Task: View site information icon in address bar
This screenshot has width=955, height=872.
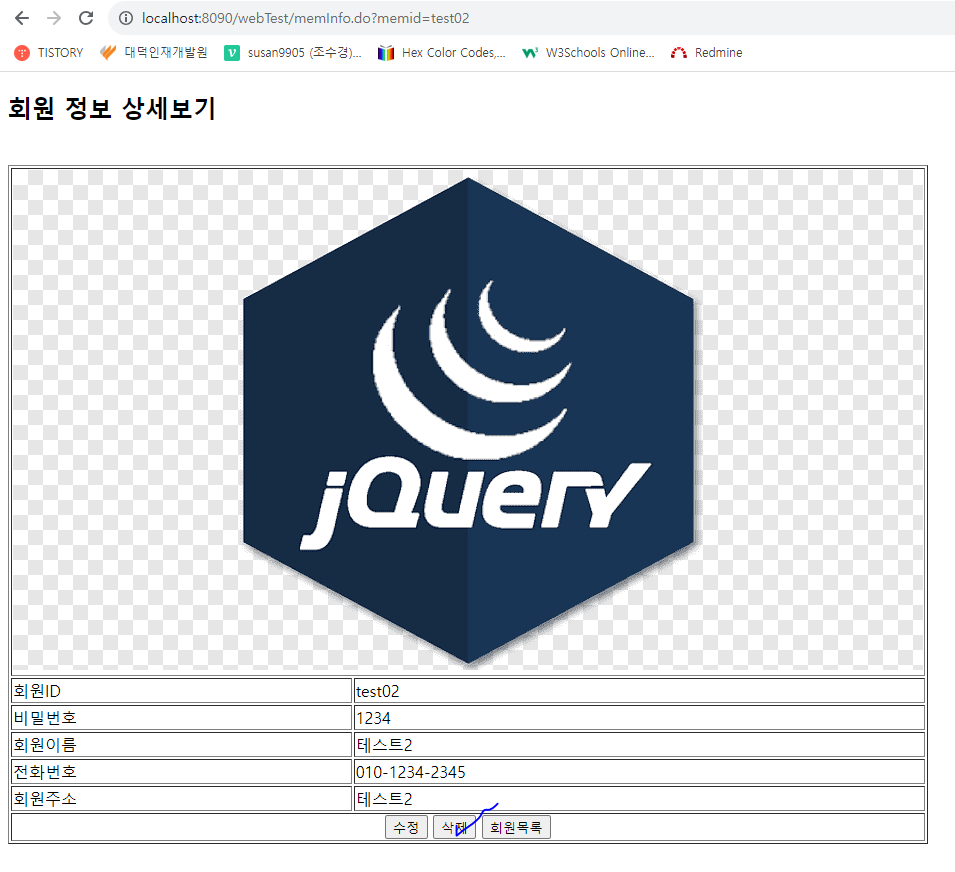Action: [125, 18]
